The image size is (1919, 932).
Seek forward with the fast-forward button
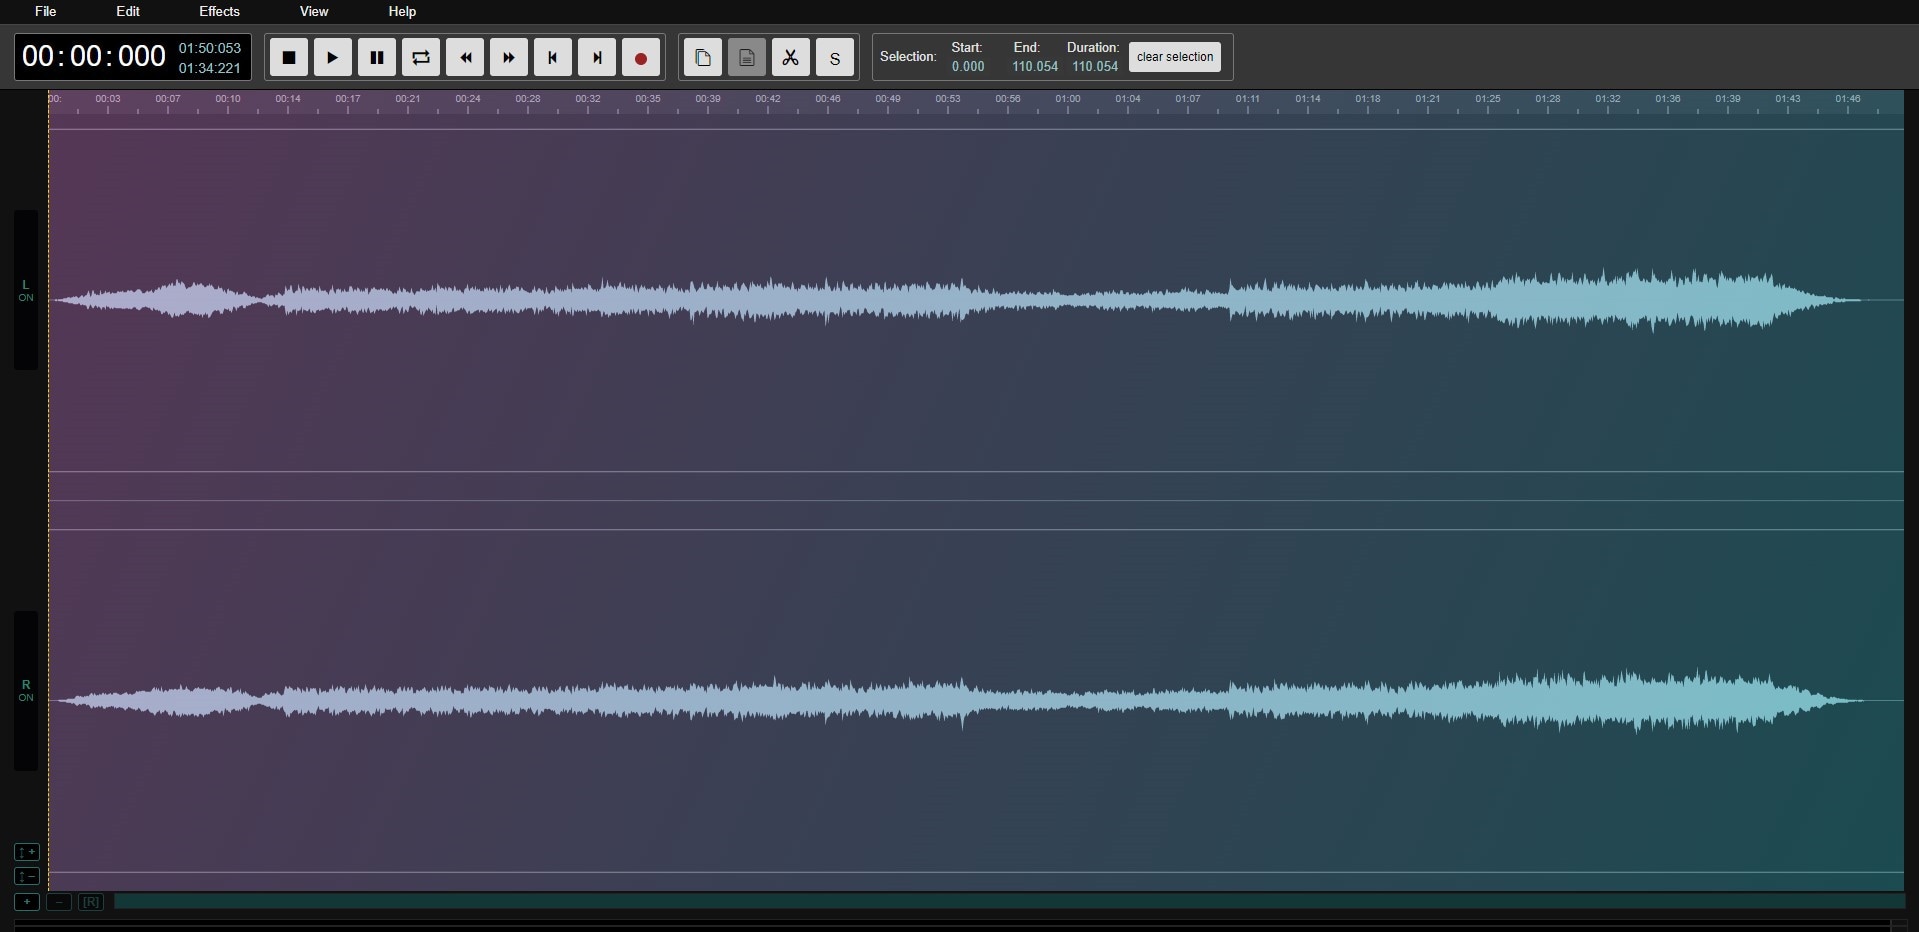click(509, 57)
